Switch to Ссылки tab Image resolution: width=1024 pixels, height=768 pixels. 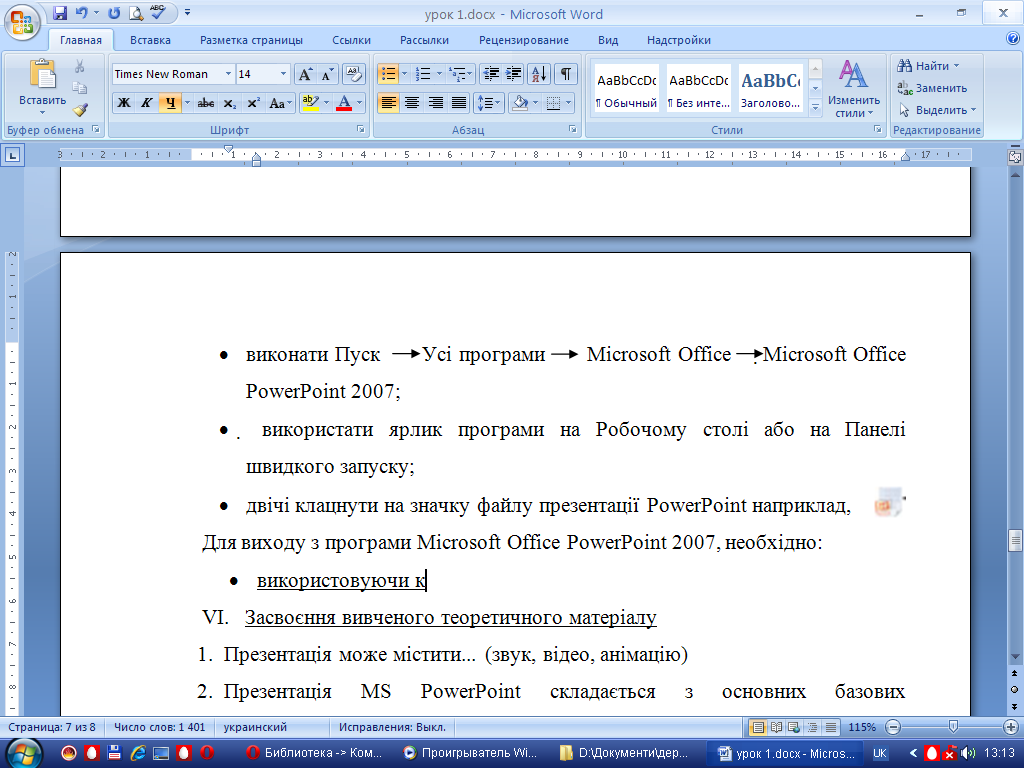pos(351,40)
